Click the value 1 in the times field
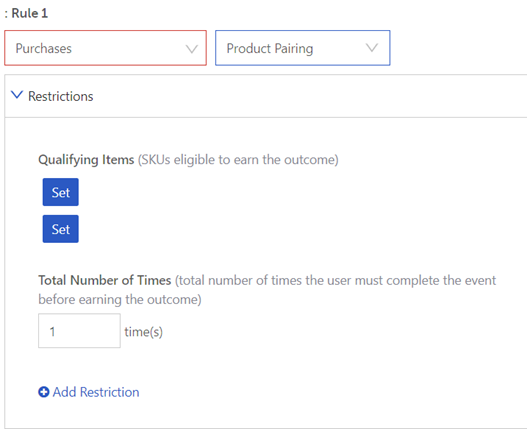The width and height of the screenshot is (527, 429). (x=52, y=332)
